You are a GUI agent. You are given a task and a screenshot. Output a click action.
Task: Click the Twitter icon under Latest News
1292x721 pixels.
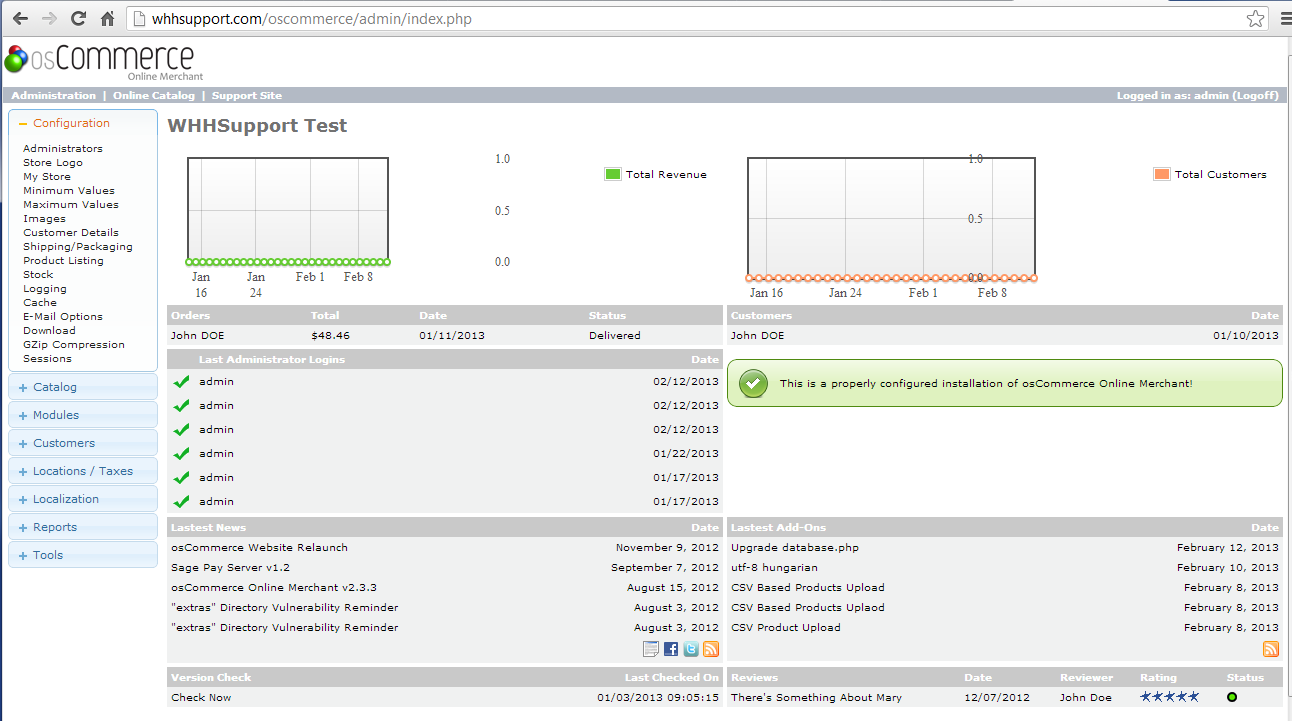point(691,649)
